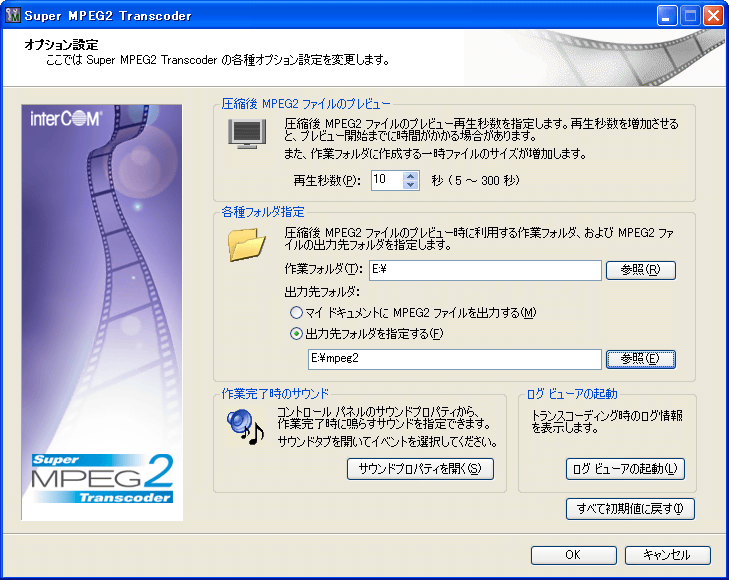Focus the 作業フォルダ path field

click(485, 270)
